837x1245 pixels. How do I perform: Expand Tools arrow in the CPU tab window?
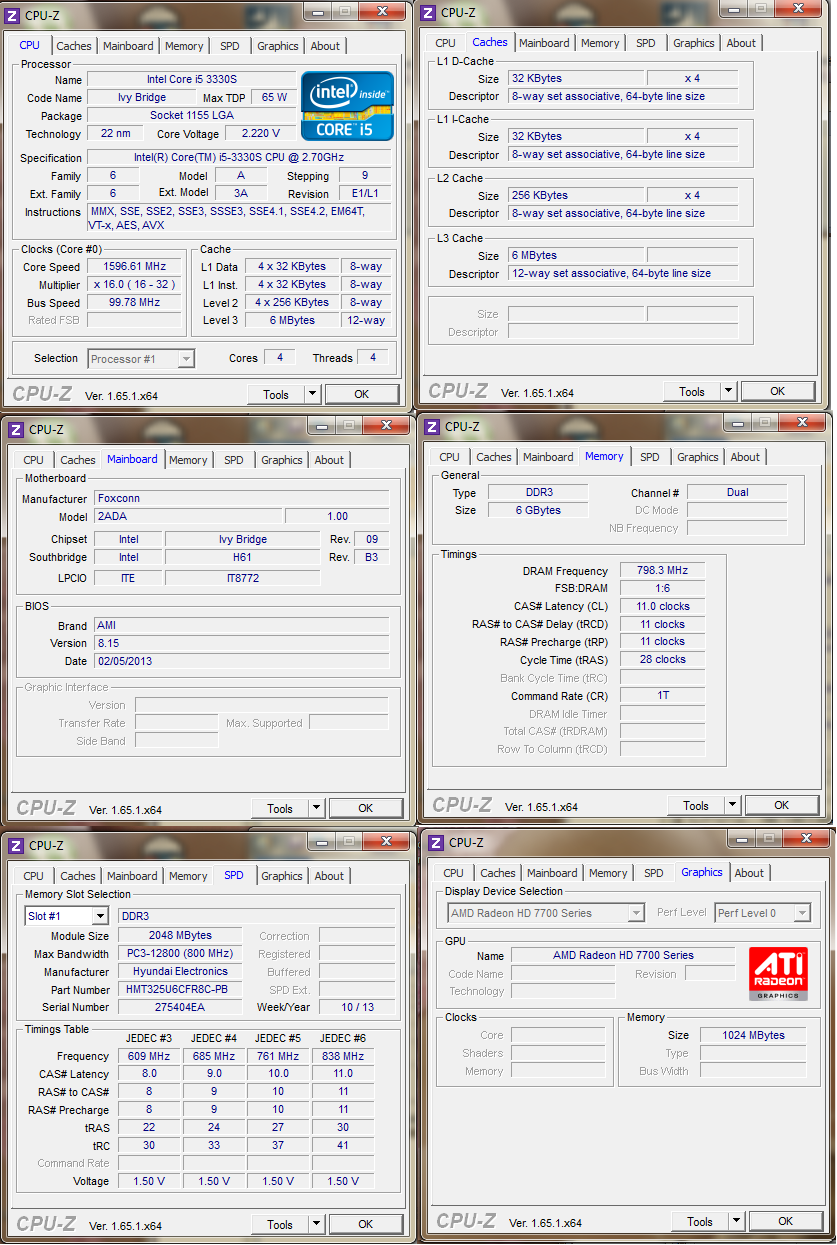coord(312,395)
